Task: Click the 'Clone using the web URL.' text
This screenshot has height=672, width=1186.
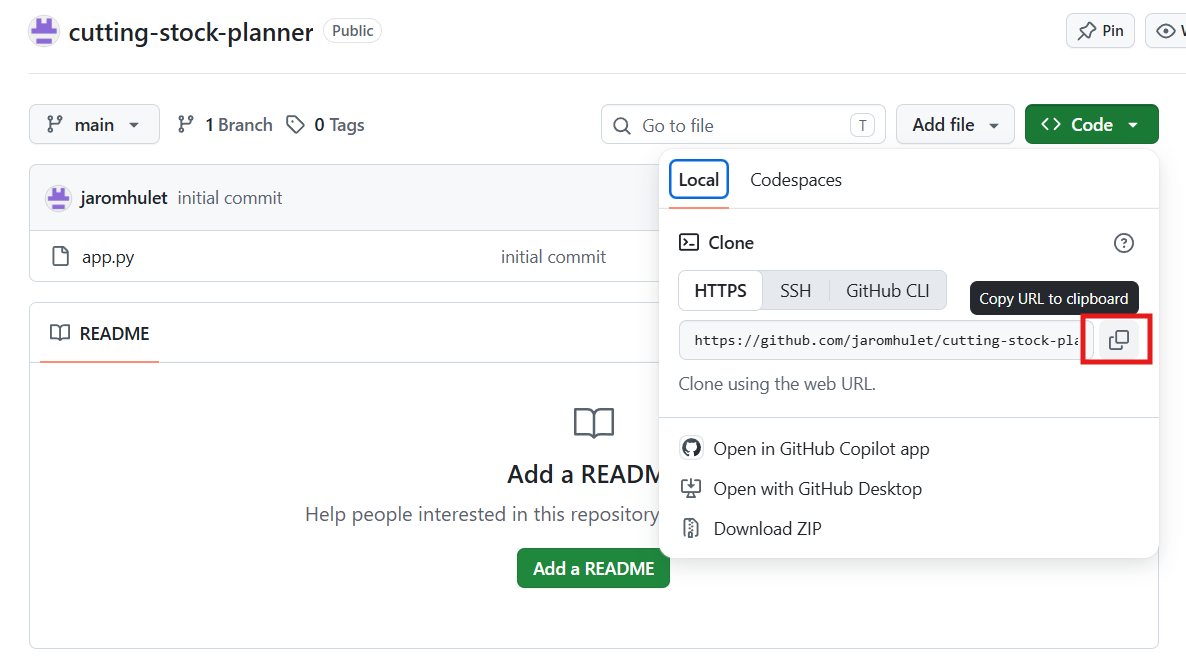Action: pos(777,384)
